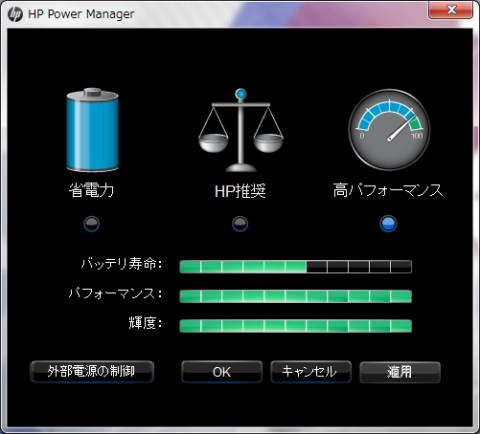Click the 輝度 brightness level bar
The height and width of the screenshot is (434, 480).
click(x=296, y=326)
